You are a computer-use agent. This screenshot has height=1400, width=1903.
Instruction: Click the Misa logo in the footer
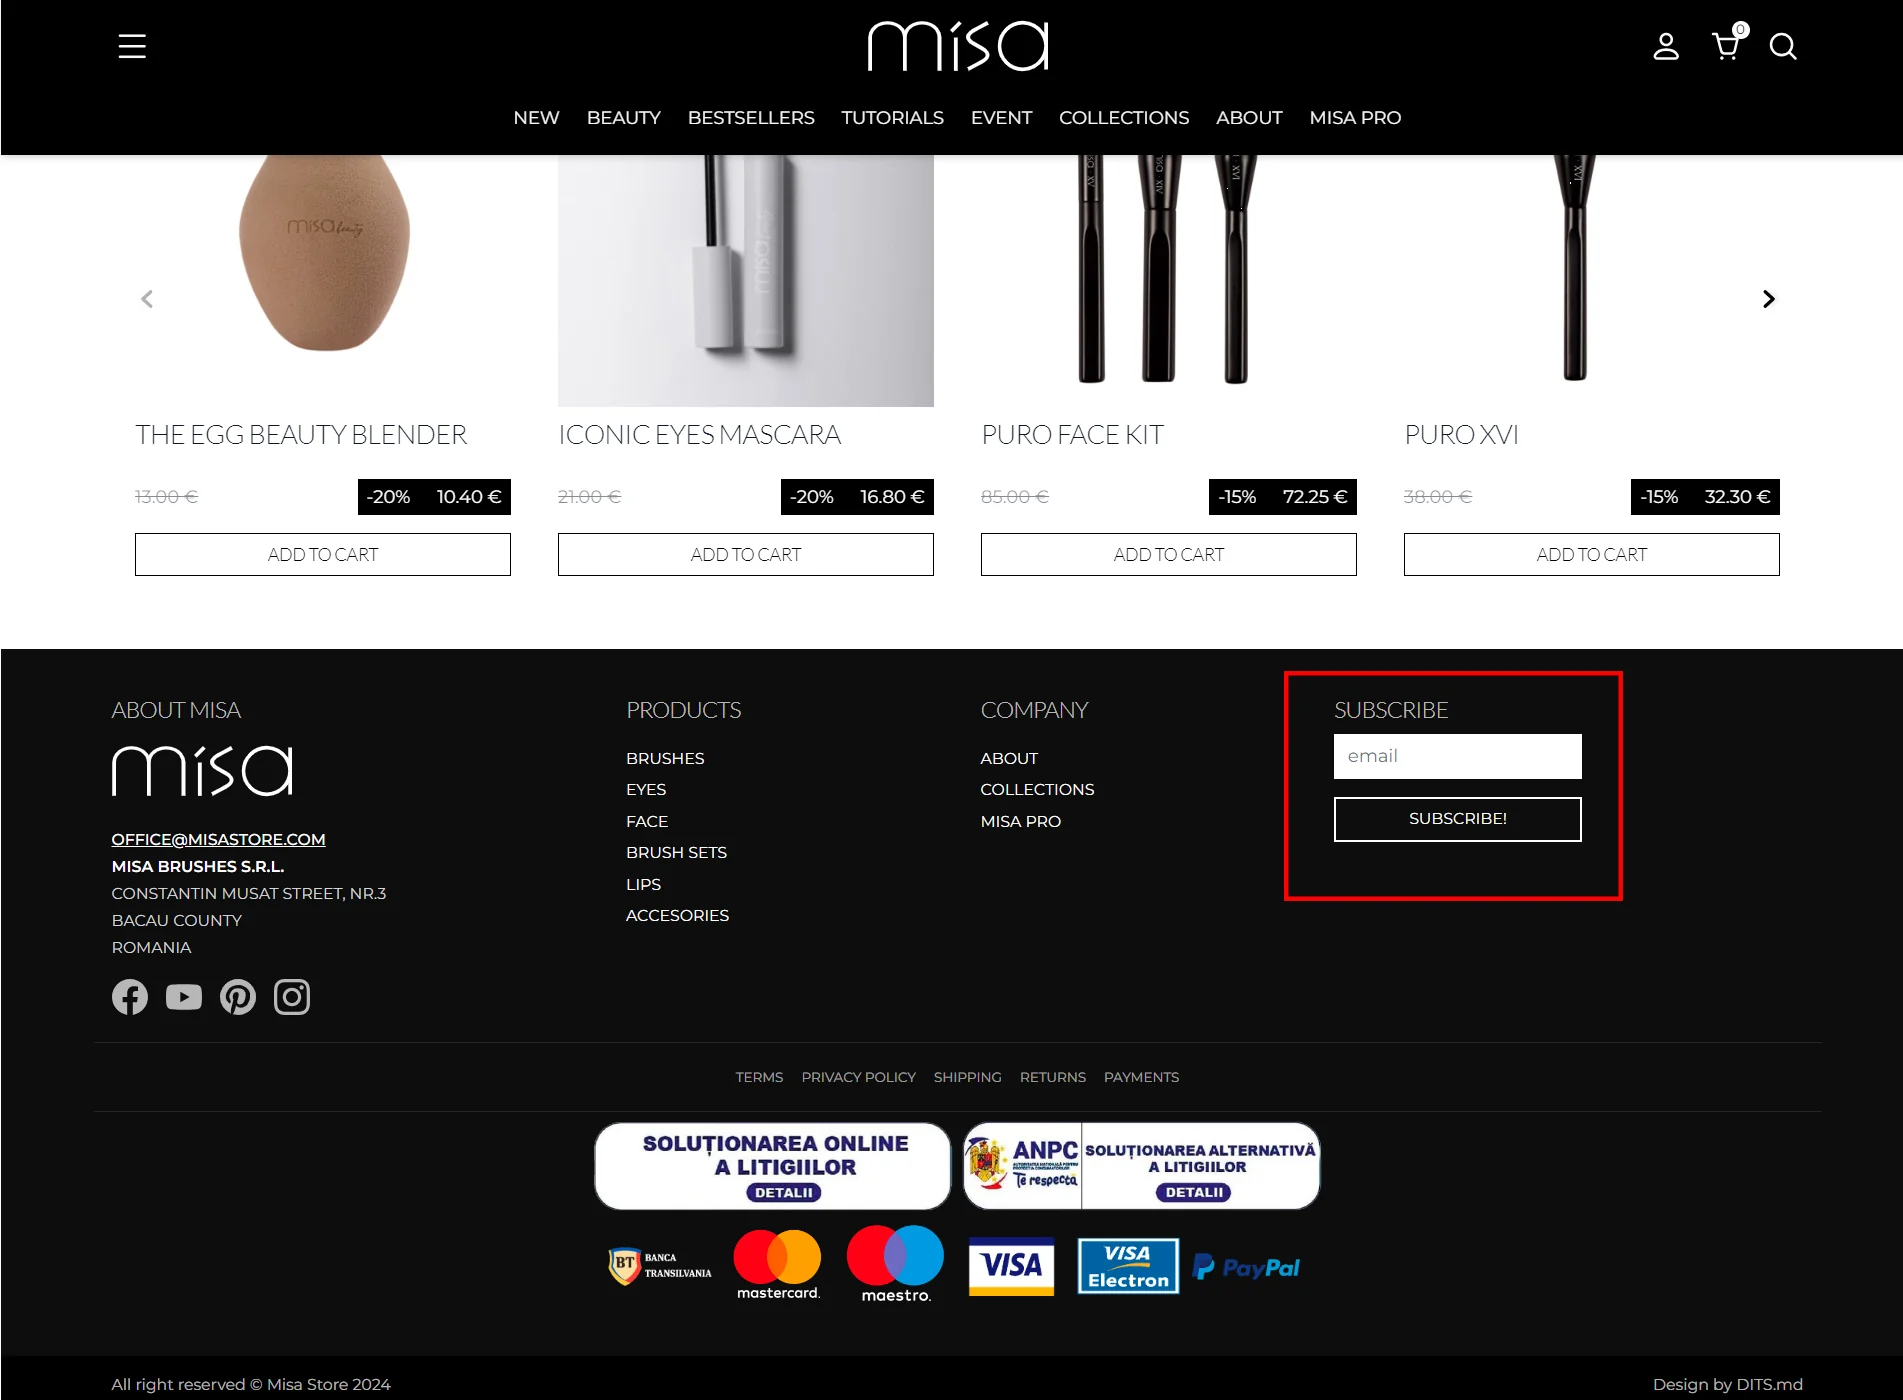coord(202,771)
